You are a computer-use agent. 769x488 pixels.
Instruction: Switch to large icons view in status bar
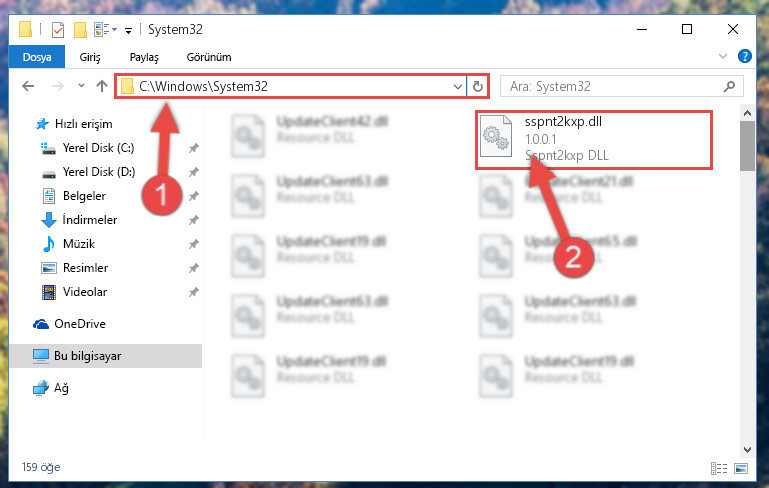[x=741, y=468]
